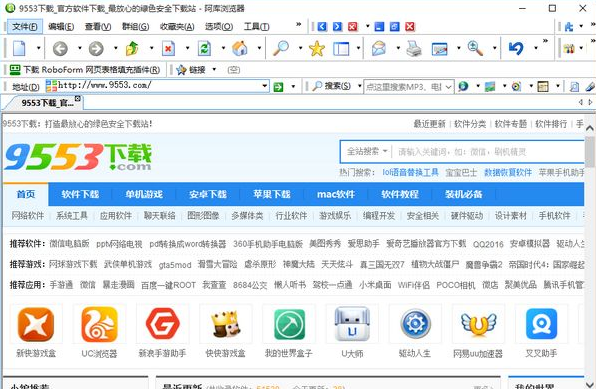The width and height of the screenshot is (596, 389).
Task: Open the 网络软件 category link
Action: click(27, 216)
